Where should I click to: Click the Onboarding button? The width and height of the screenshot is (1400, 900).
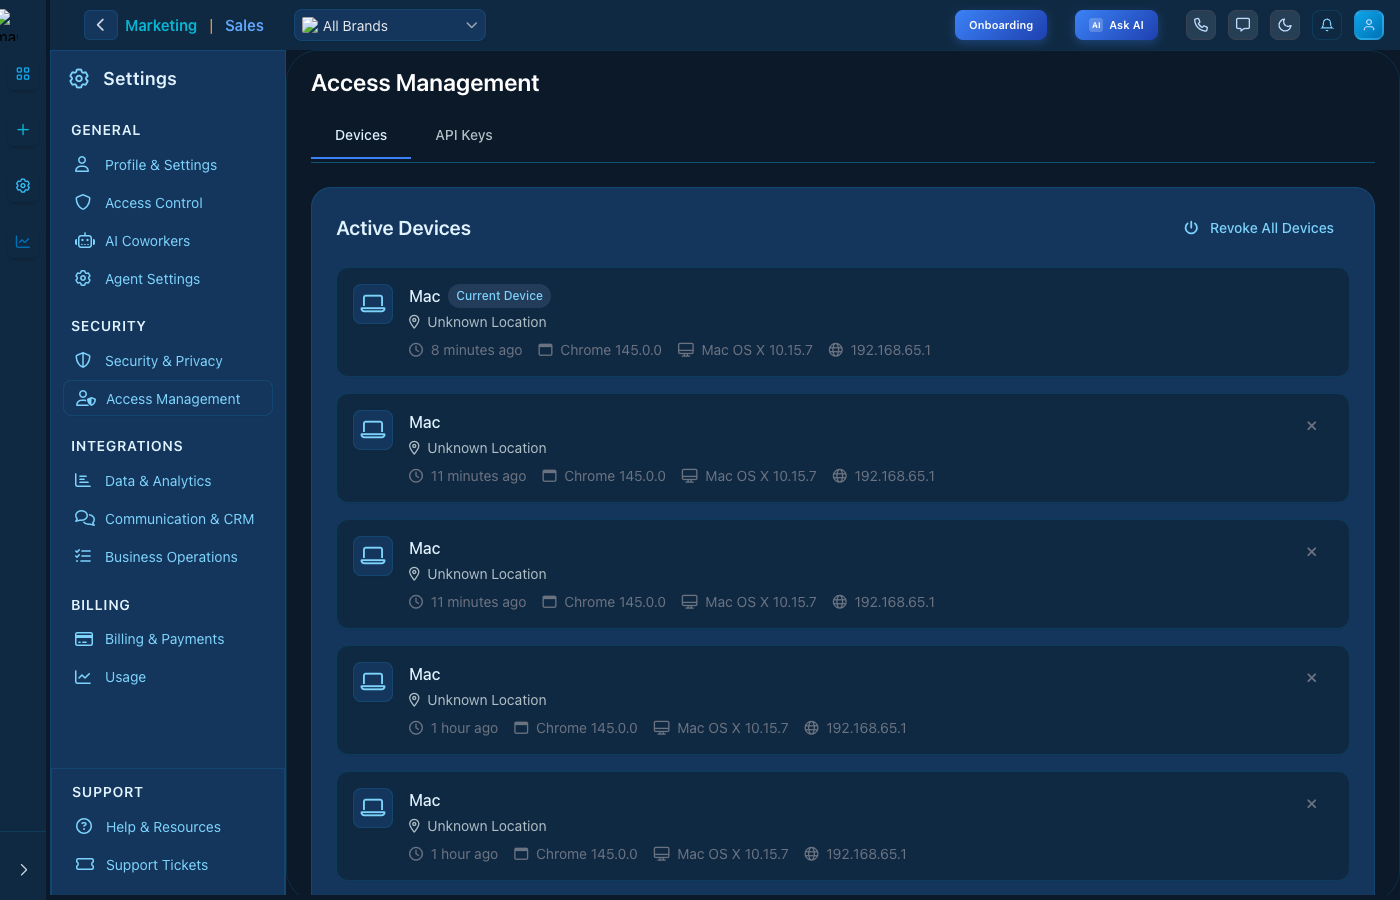(x=1001, y=25)
